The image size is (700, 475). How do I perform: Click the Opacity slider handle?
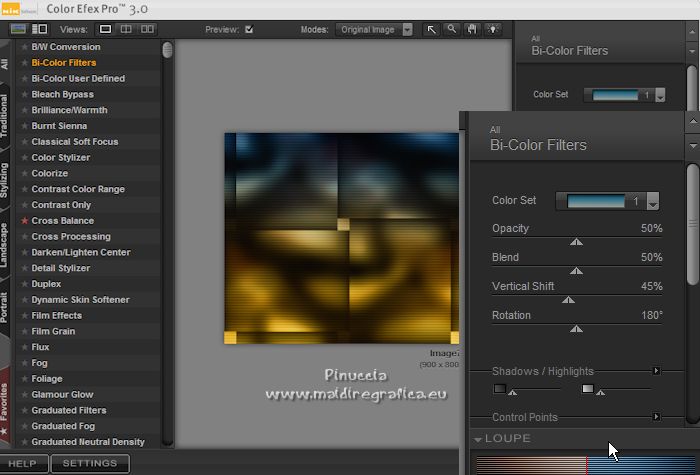point(576,242)
